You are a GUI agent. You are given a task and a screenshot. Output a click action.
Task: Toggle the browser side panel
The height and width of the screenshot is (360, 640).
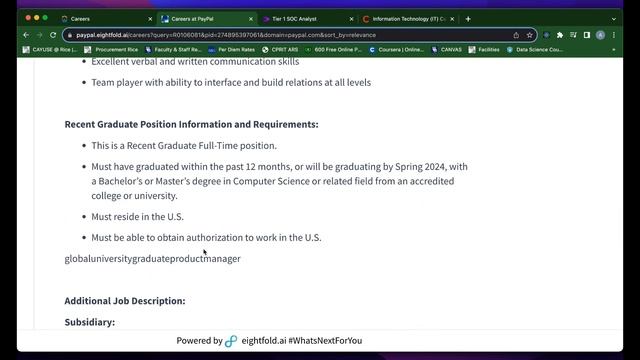[587, 35]
